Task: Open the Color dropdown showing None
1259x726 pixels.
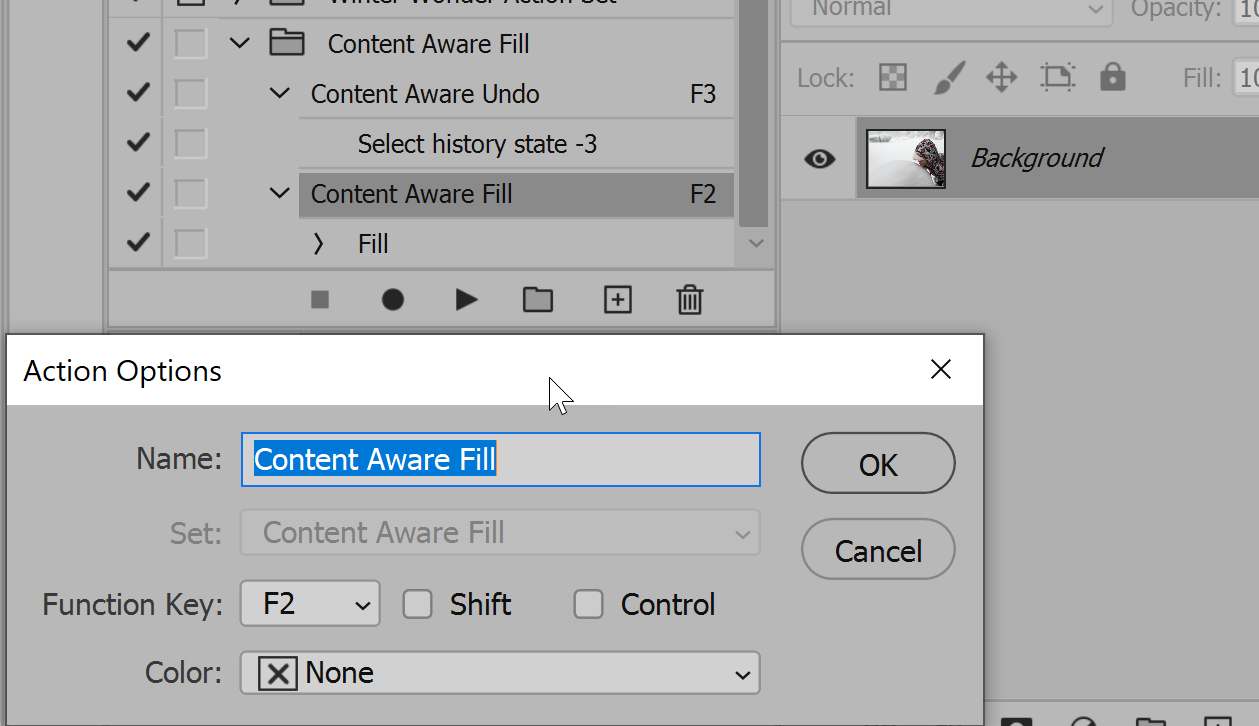Action: click(x=500, y=673)
